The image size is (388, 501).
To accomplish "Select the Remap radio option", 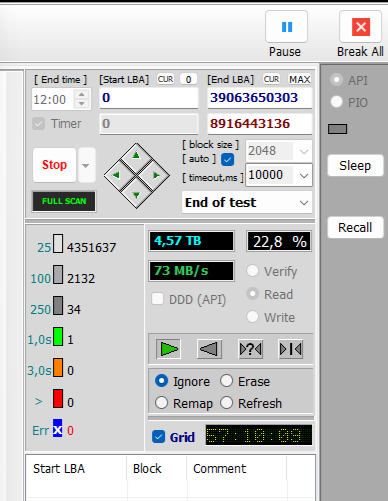I will (x=161, y=403).
